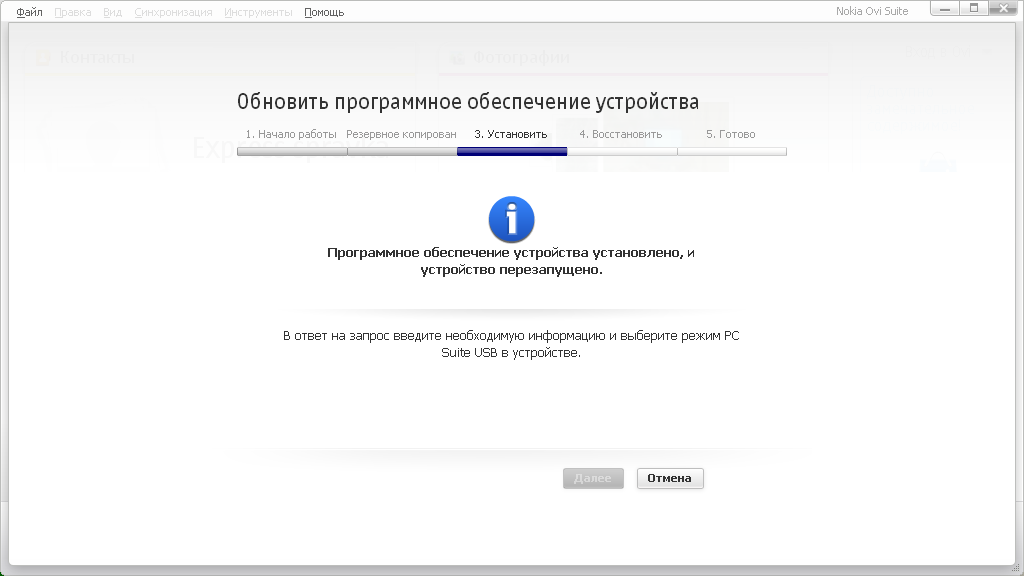The height and width of the screenshot is (576, 1024).
Task: Open the Синхронизация menu
Action: click(173, 12)
